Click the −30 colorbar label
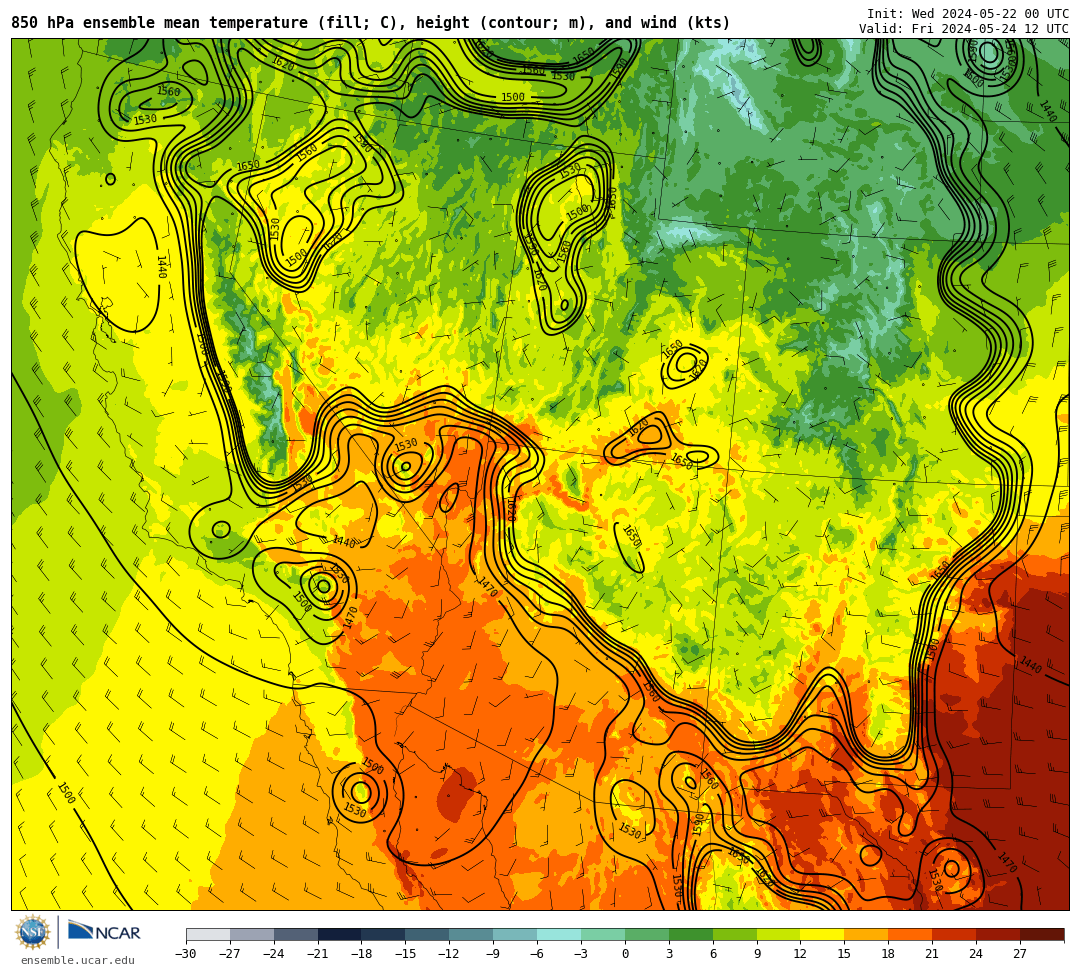Image resolution: width=1080 pixels, height=973 pixels. coord(186,954)
